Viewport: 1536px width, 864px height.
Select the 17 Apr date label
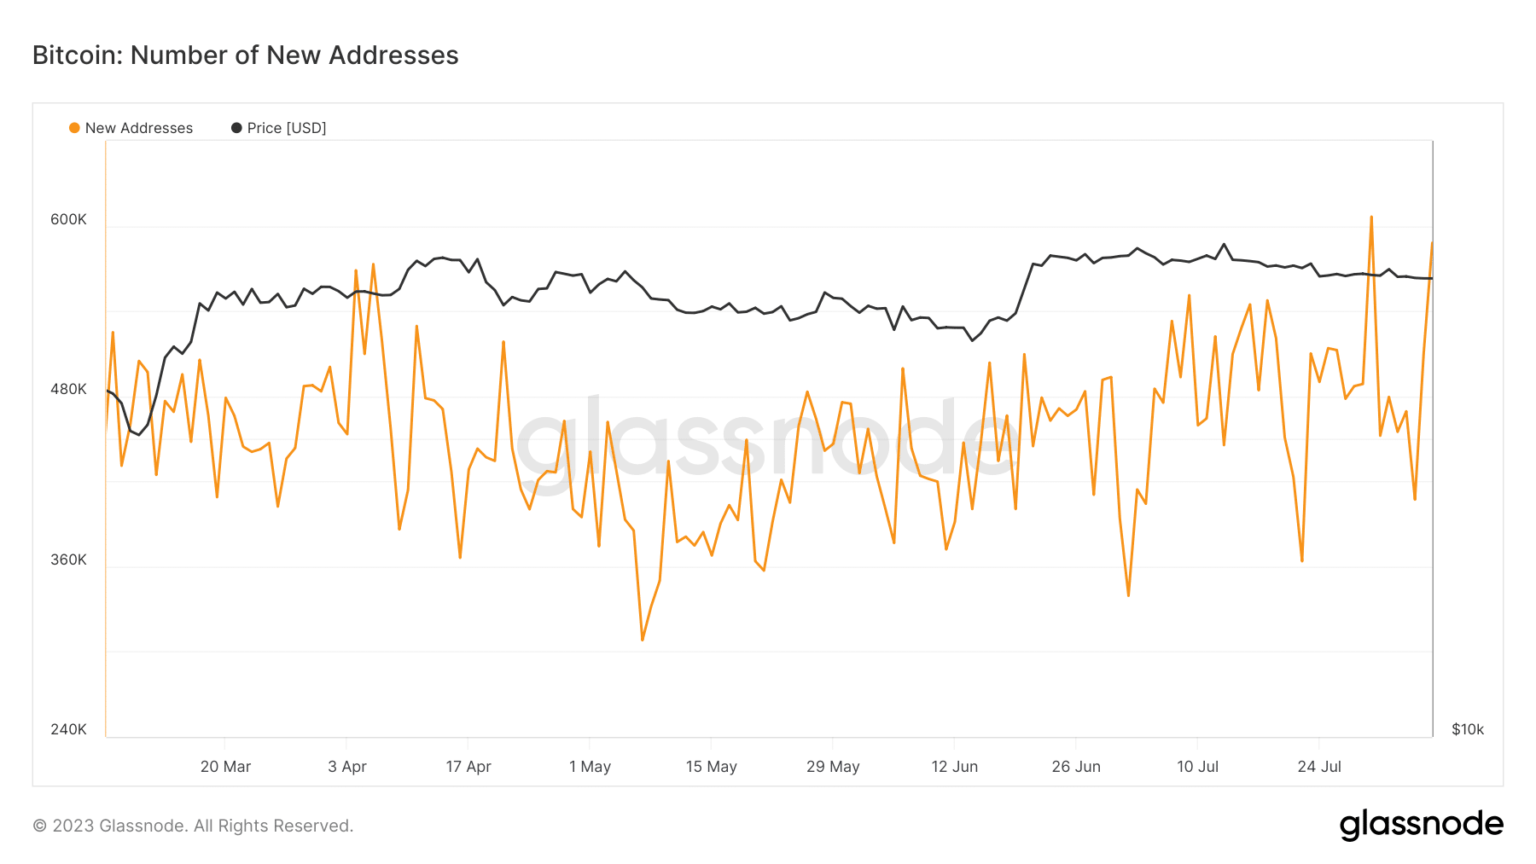click(x=468, y=766)
